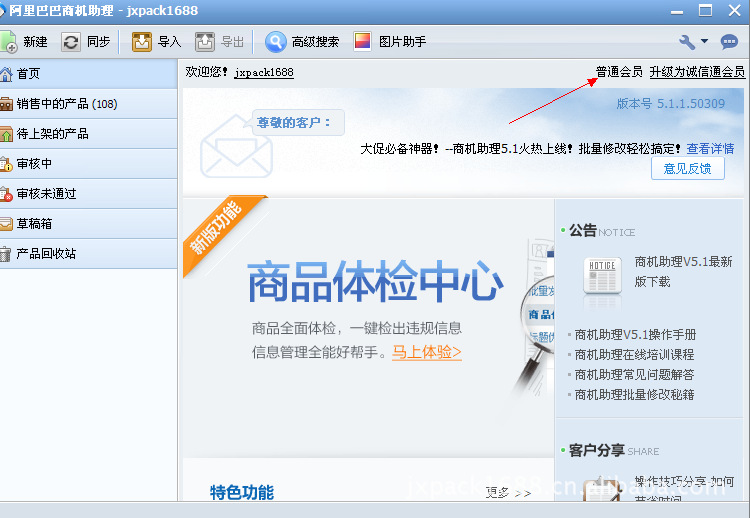Click 升级为诚信通会员 upgrade link

(697, 72)
